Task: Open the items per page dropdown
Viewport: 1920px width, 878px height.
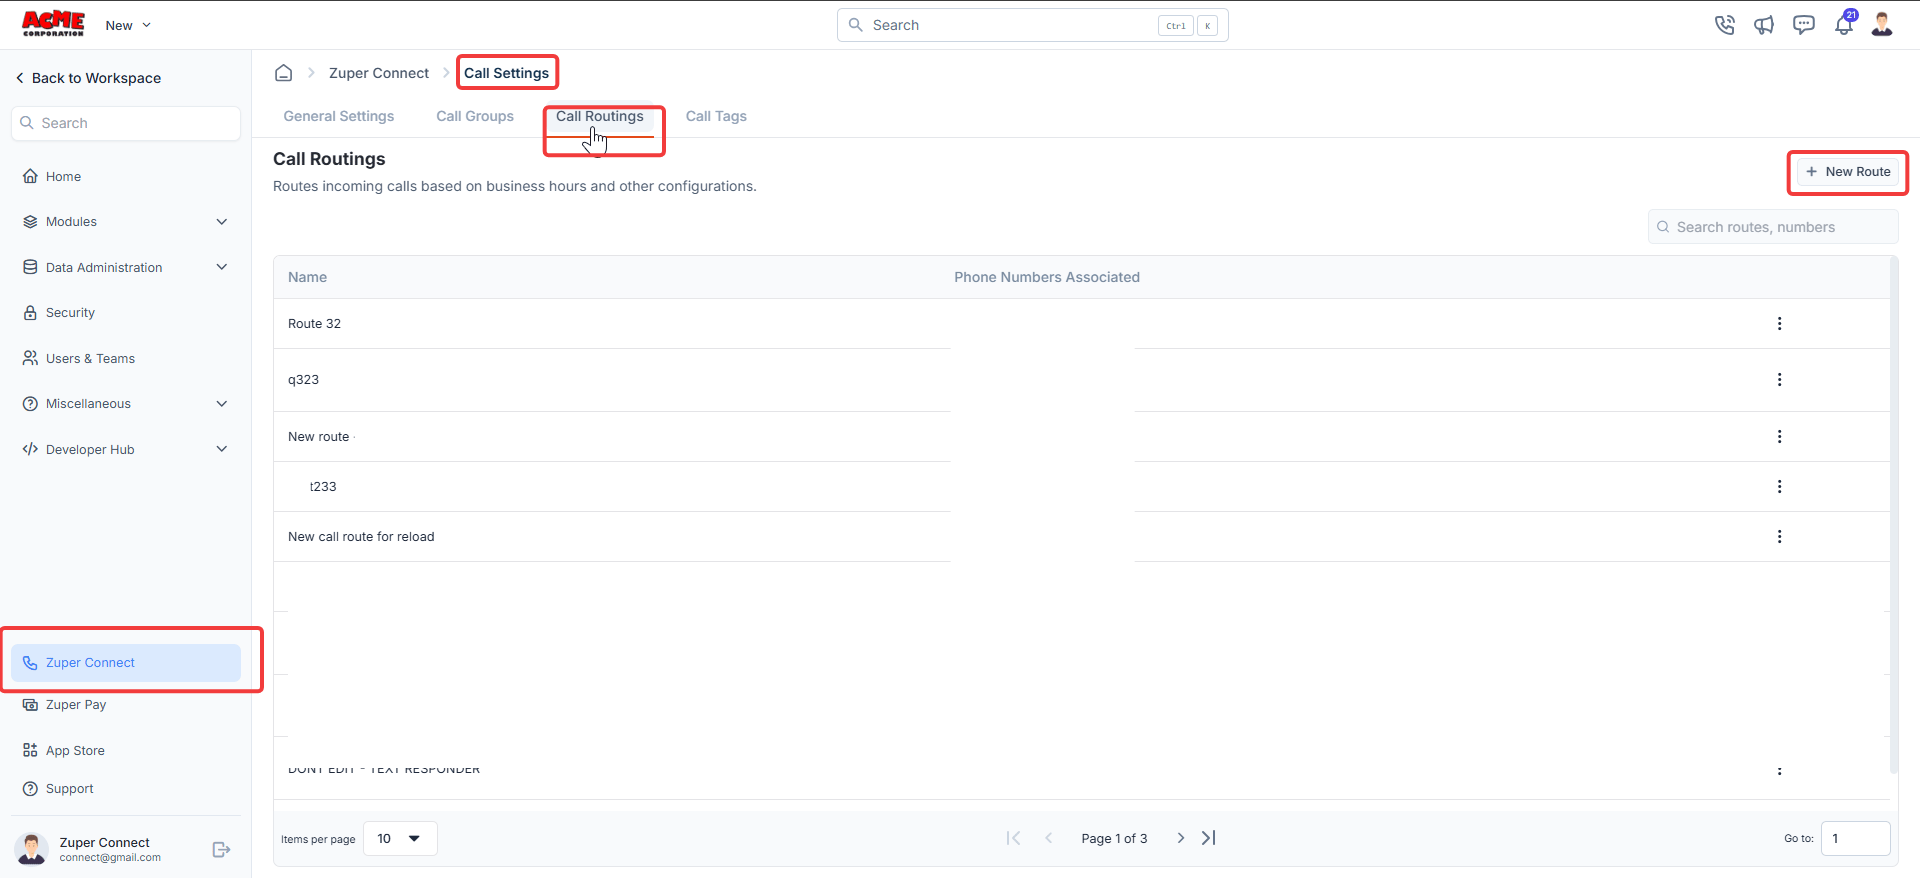Action: pos(400,839)
